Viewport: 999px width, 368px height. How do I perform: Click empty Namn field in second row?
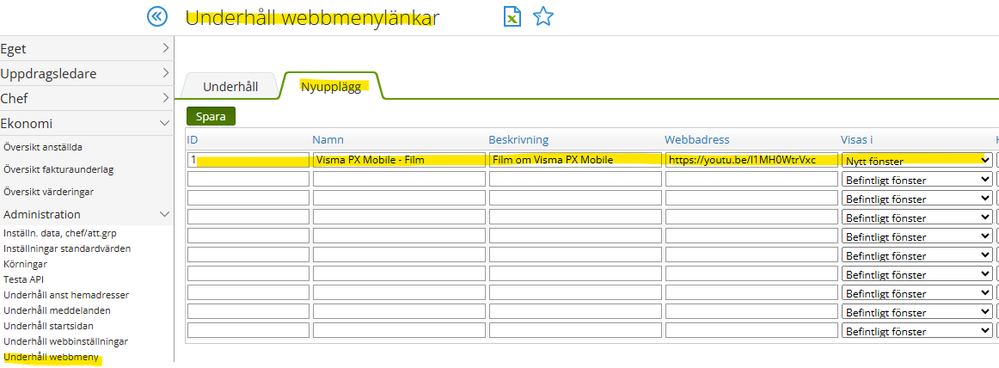pyautogui.click(x=399, y=179)
